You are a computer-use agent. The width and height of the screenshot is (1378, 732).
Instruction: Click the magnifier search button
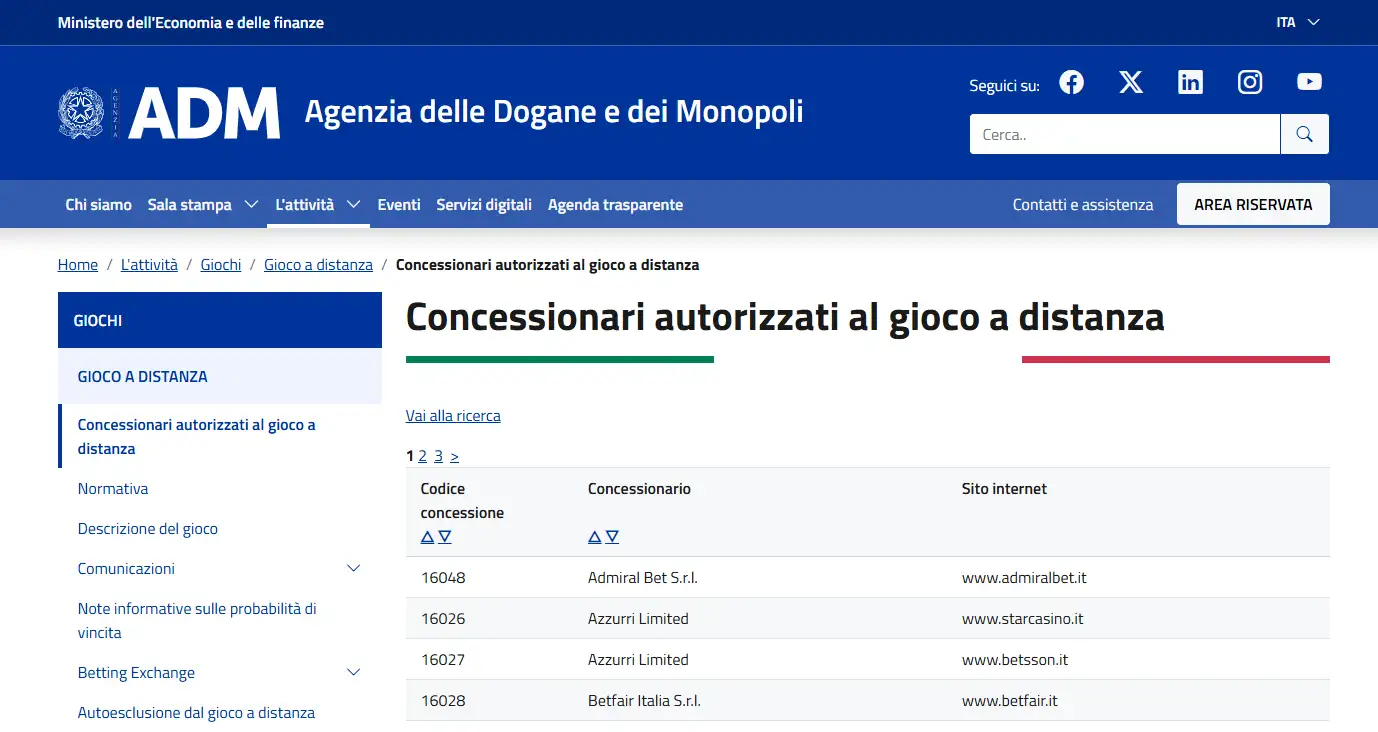point(1304,134)
